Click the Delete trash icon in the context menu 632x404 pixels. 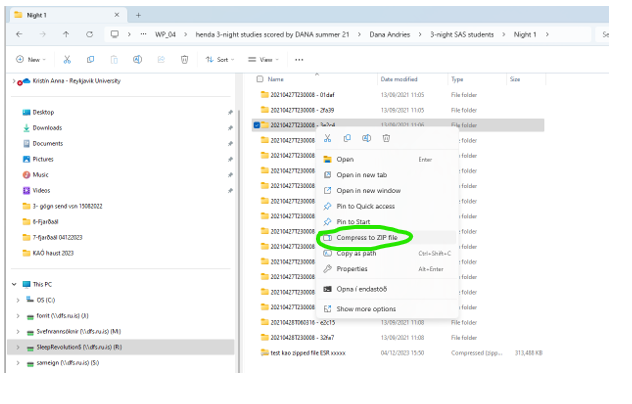pyautogui.click(x=386, y=138)
